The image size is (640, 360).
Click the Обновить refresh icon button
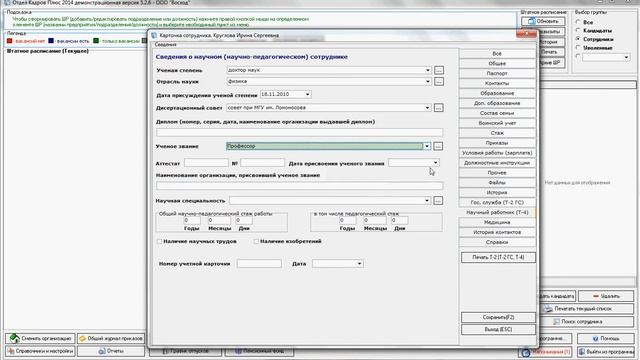tap(543, 21)
